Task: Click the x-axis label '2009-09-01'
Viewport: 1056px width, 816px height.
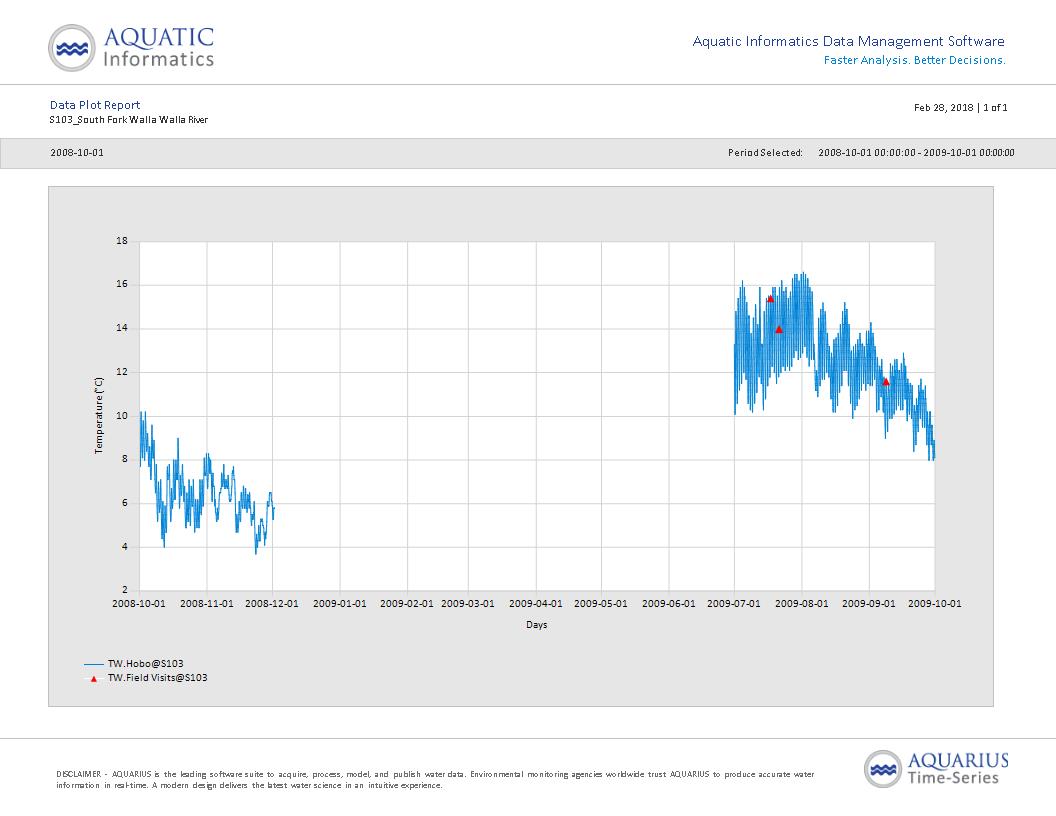Action: [x=869, y=604]
